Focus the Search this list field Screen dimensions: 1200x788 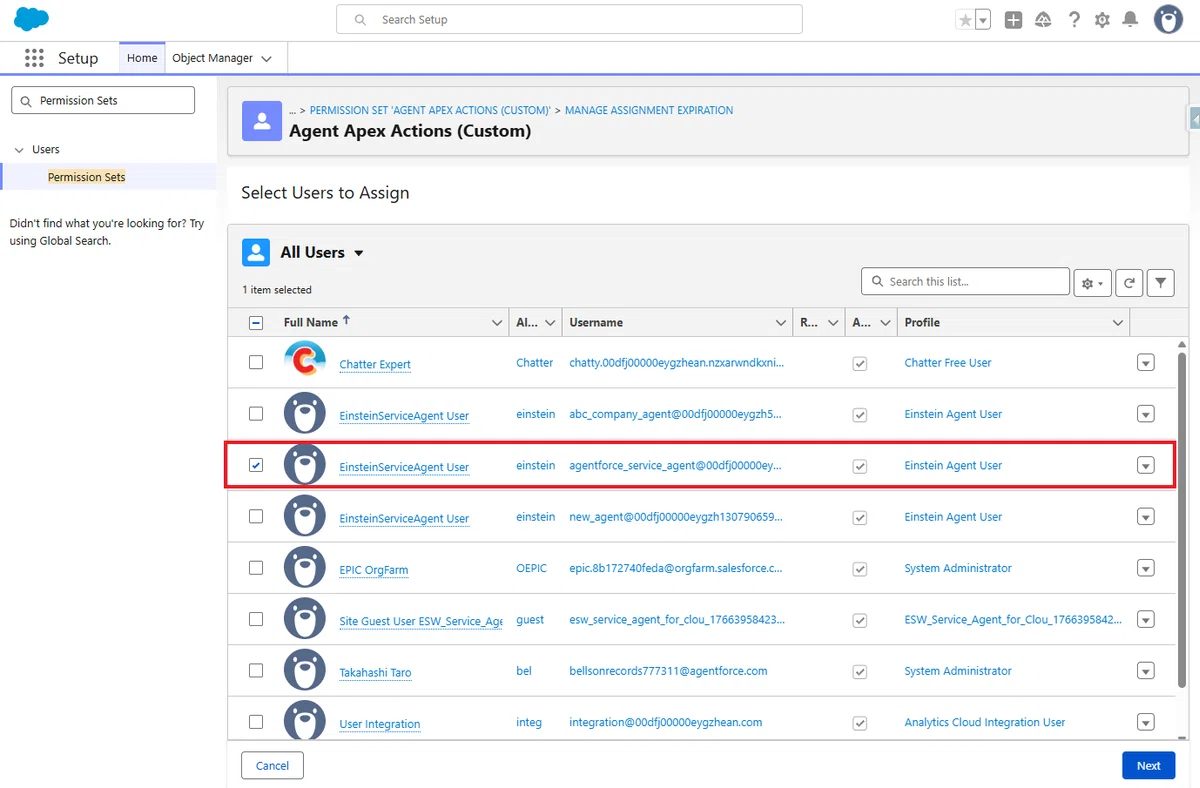pos(965,282)
